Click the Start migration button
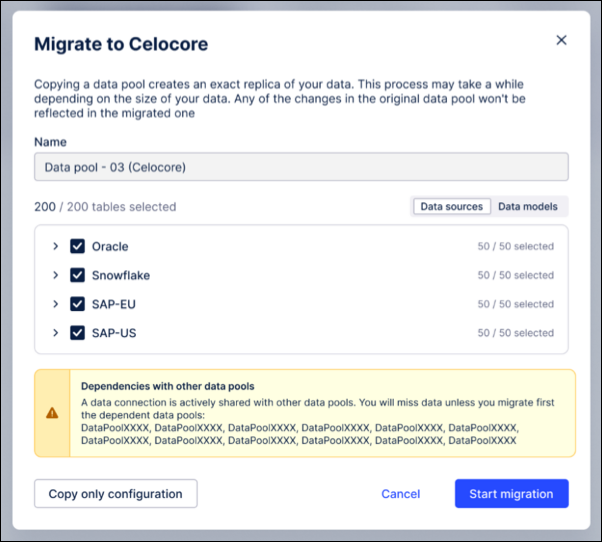This screenshot has height=542, width=602. 511,494
